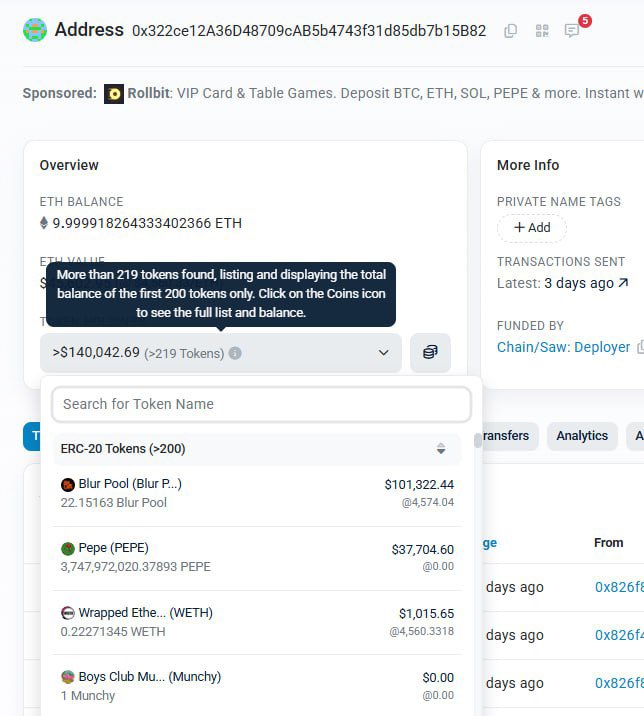644x716 pixels.
Task: Click the $101,322.44 Blur Pool value
Action: point(419,484)
